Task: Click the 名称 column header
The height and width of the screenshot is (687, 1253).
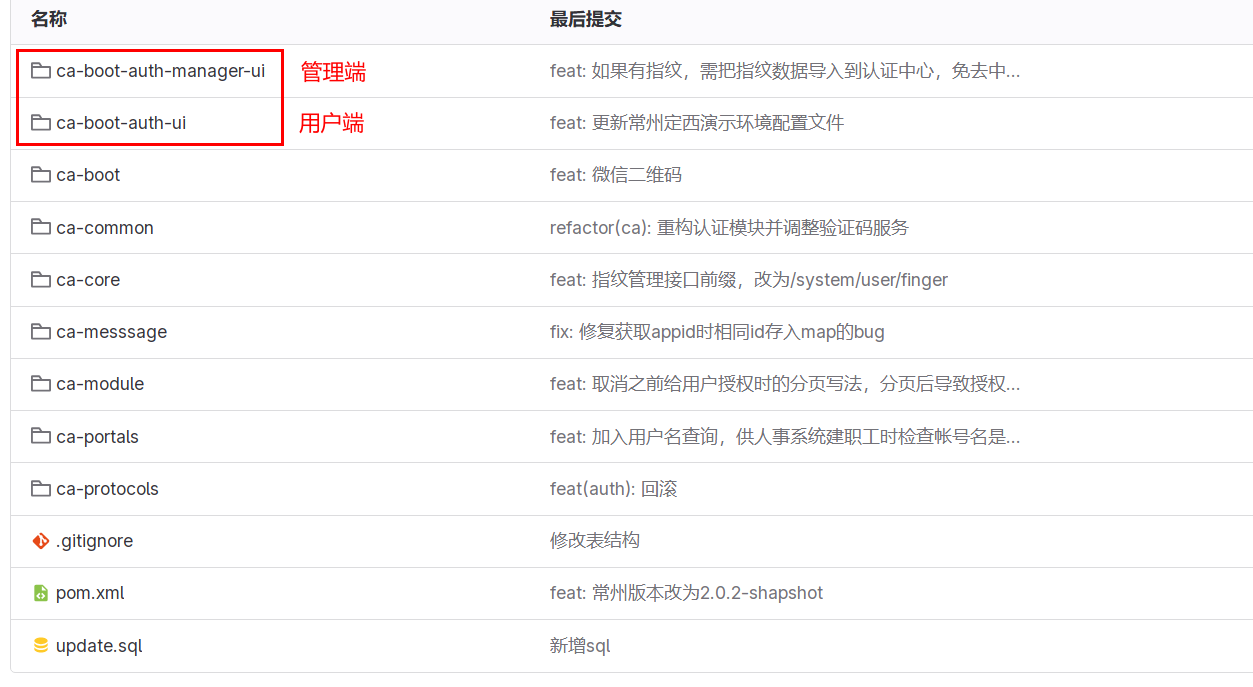Action: coord(49,20)
